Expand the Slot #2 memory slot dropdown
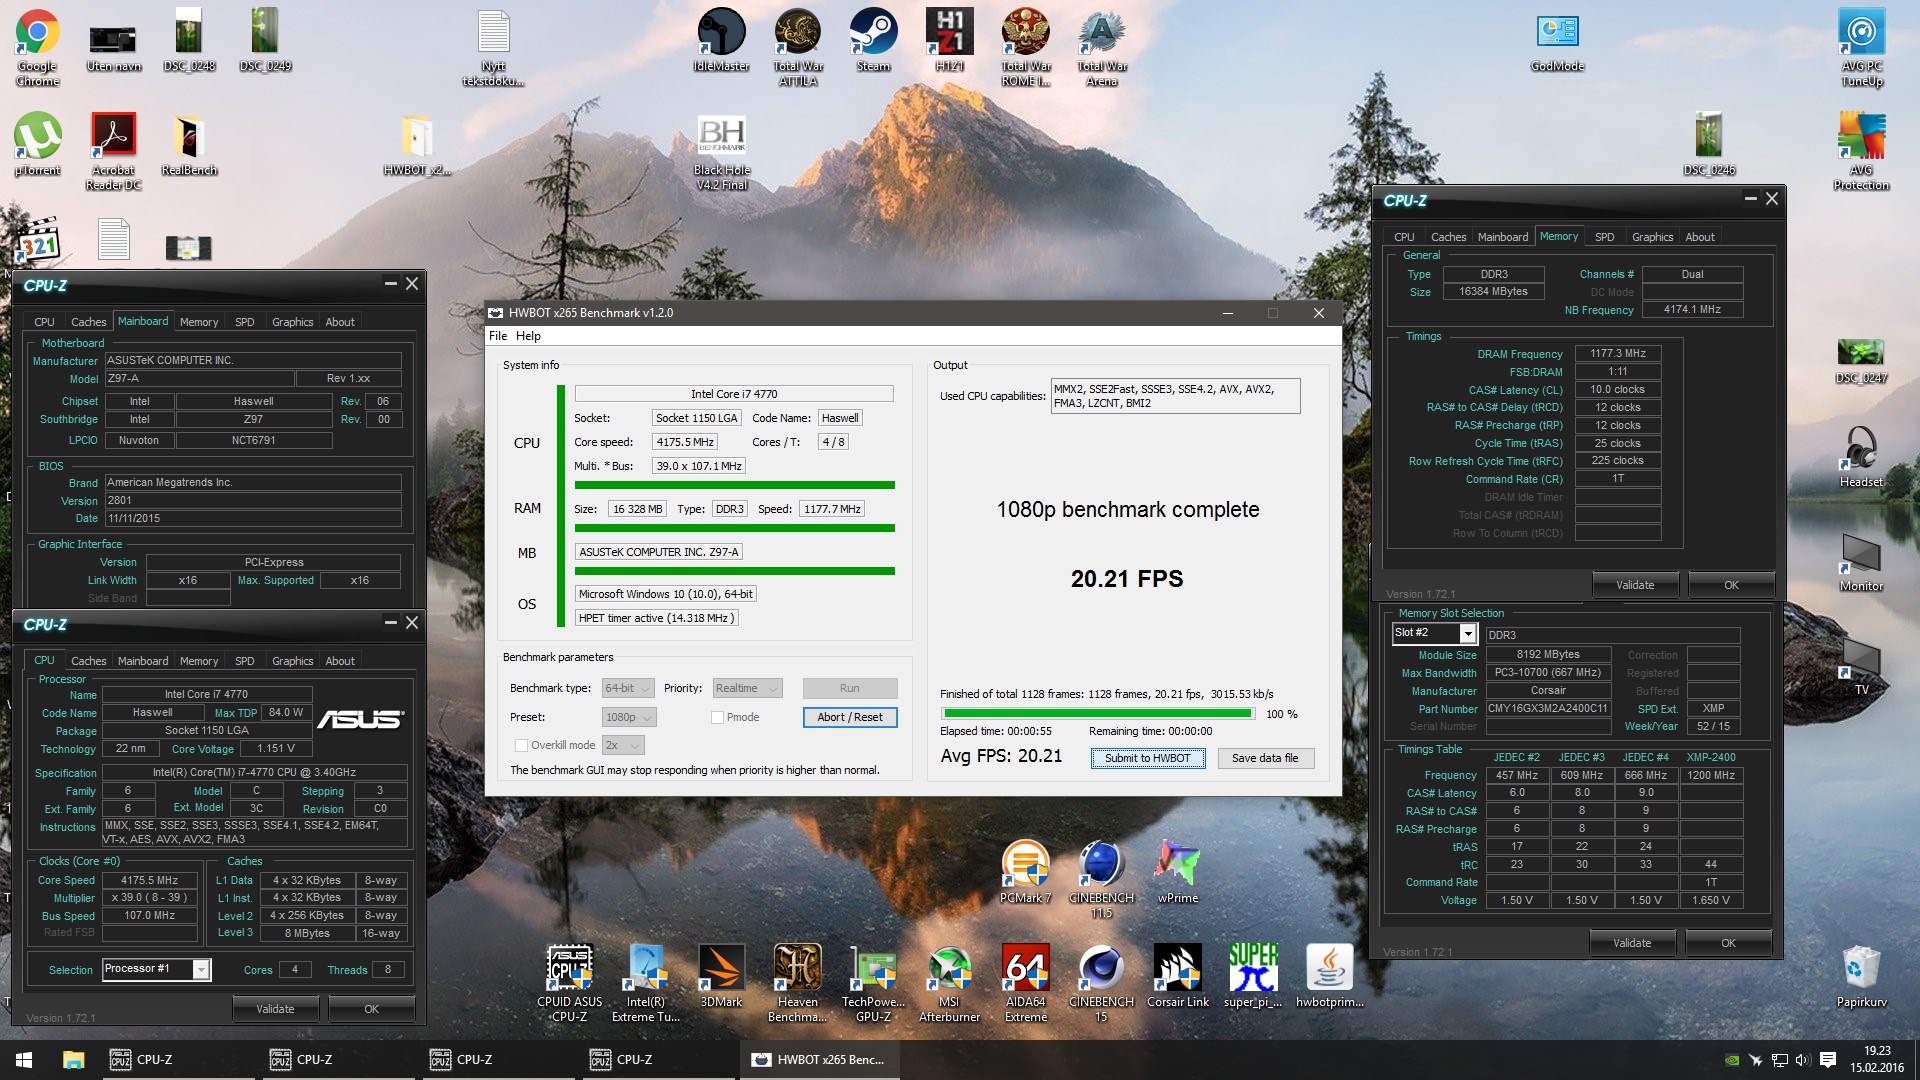This screenshot has width=1920, height=1080. (x=1468, y=633)
